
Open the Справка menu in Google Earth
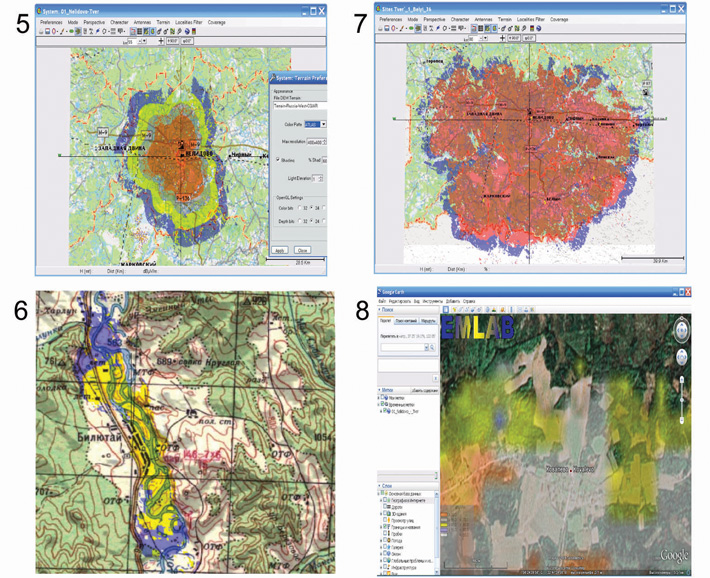[469, 301]
